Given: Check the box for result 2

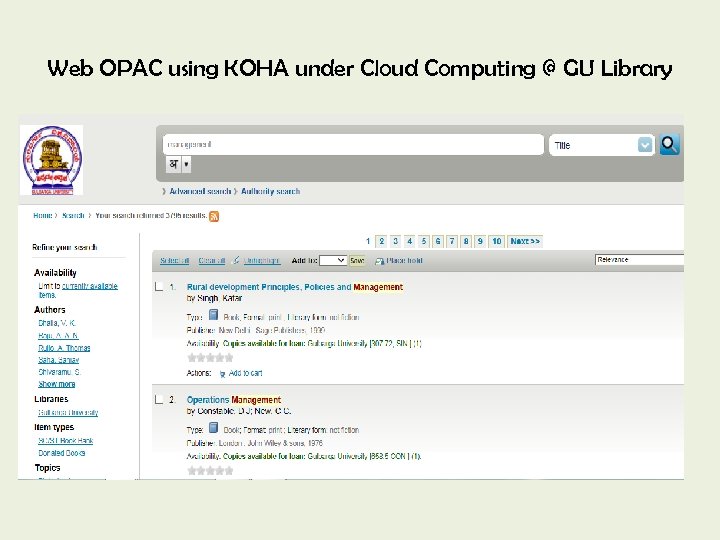Looking at the screenshot, I should click(x=159, y=399).
